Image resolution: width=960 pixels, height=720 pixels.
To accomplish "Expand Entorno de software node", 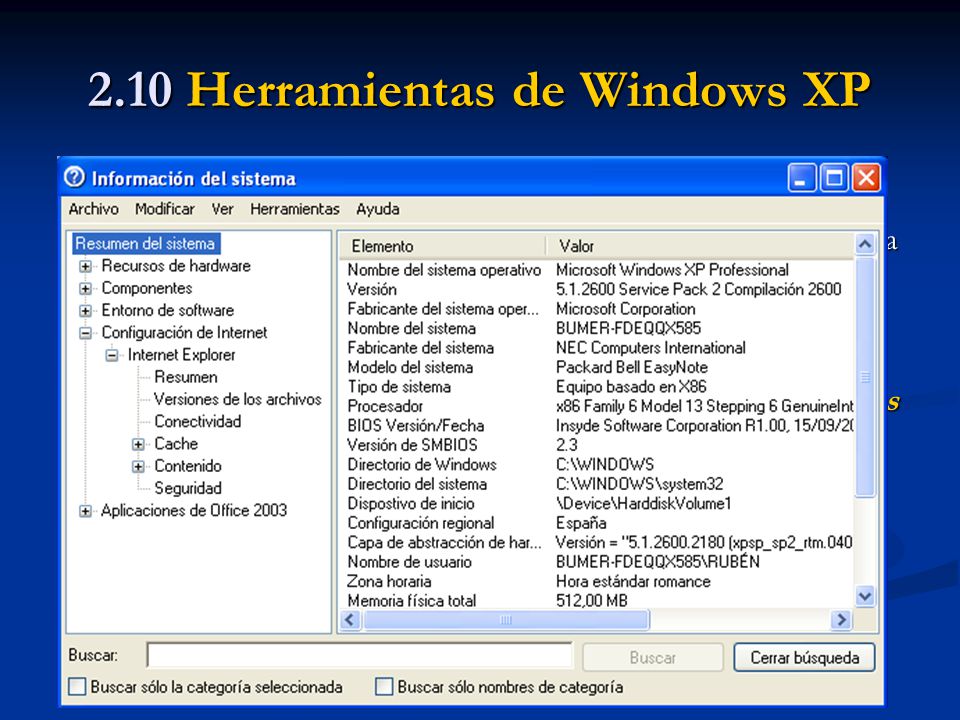I will click(85, 311).
